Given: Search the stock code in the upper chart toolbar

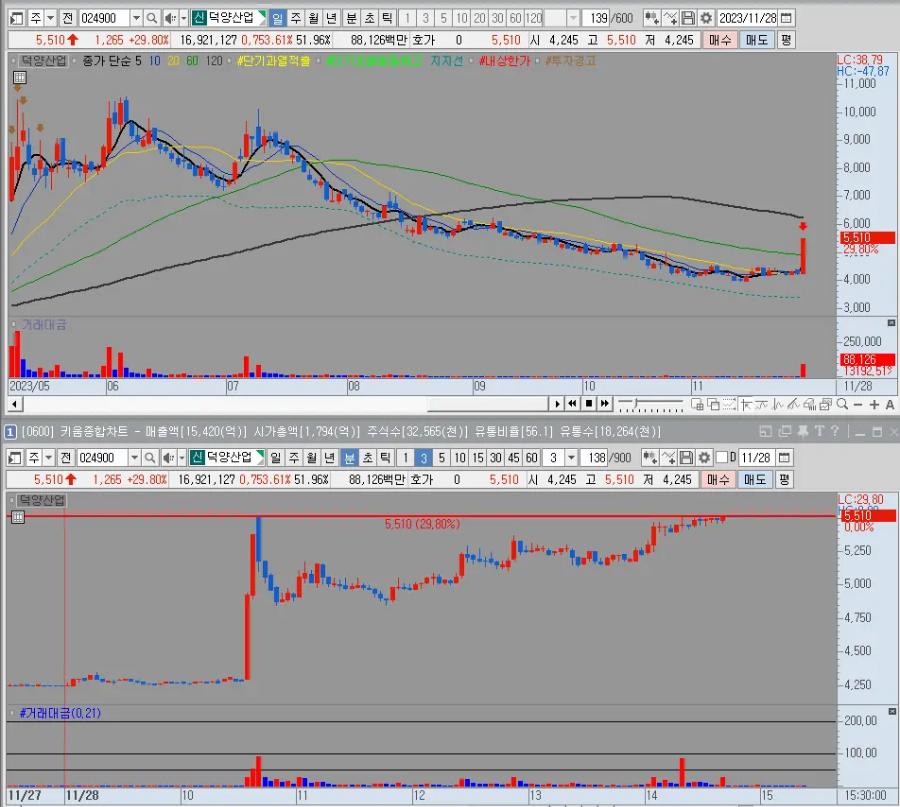Looking at the screenshot, I should (x=152, y=18).
